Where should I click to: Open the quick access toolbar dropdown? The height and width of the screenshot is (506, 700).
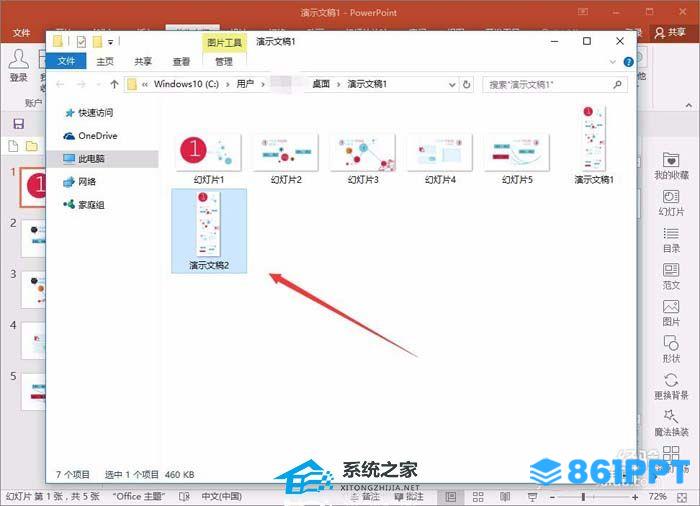[x=110, y=42]
